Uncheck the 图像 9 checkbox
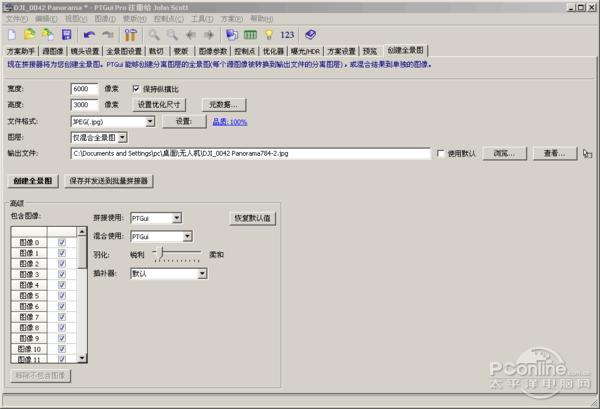This screenshot has width=600, height=409. click(62, 339)
